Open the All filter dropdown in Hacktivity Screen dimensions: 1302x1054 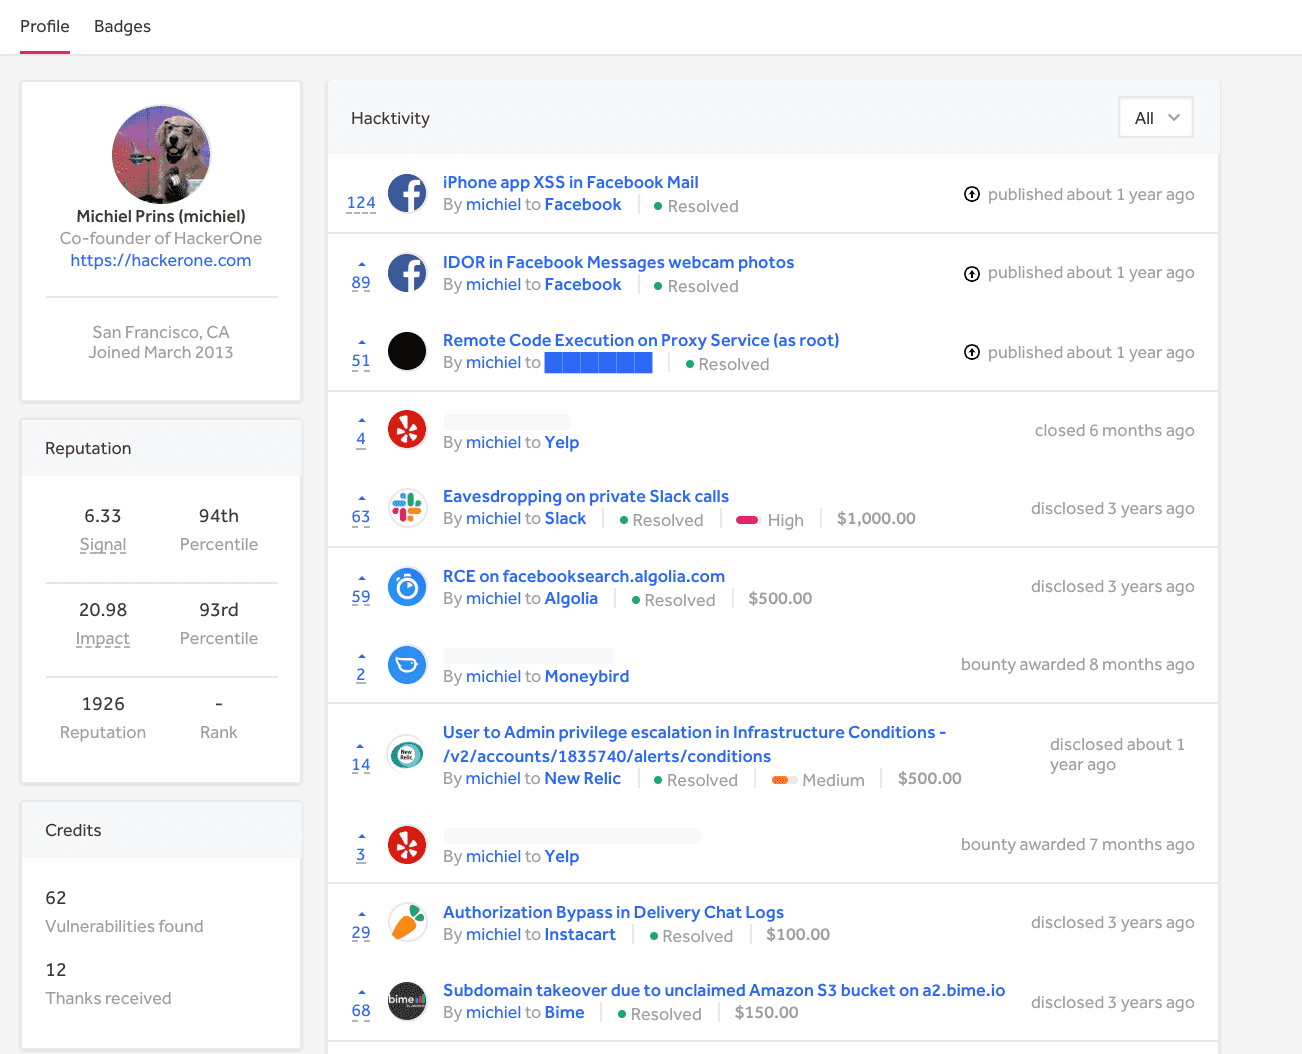(1156, 118)
